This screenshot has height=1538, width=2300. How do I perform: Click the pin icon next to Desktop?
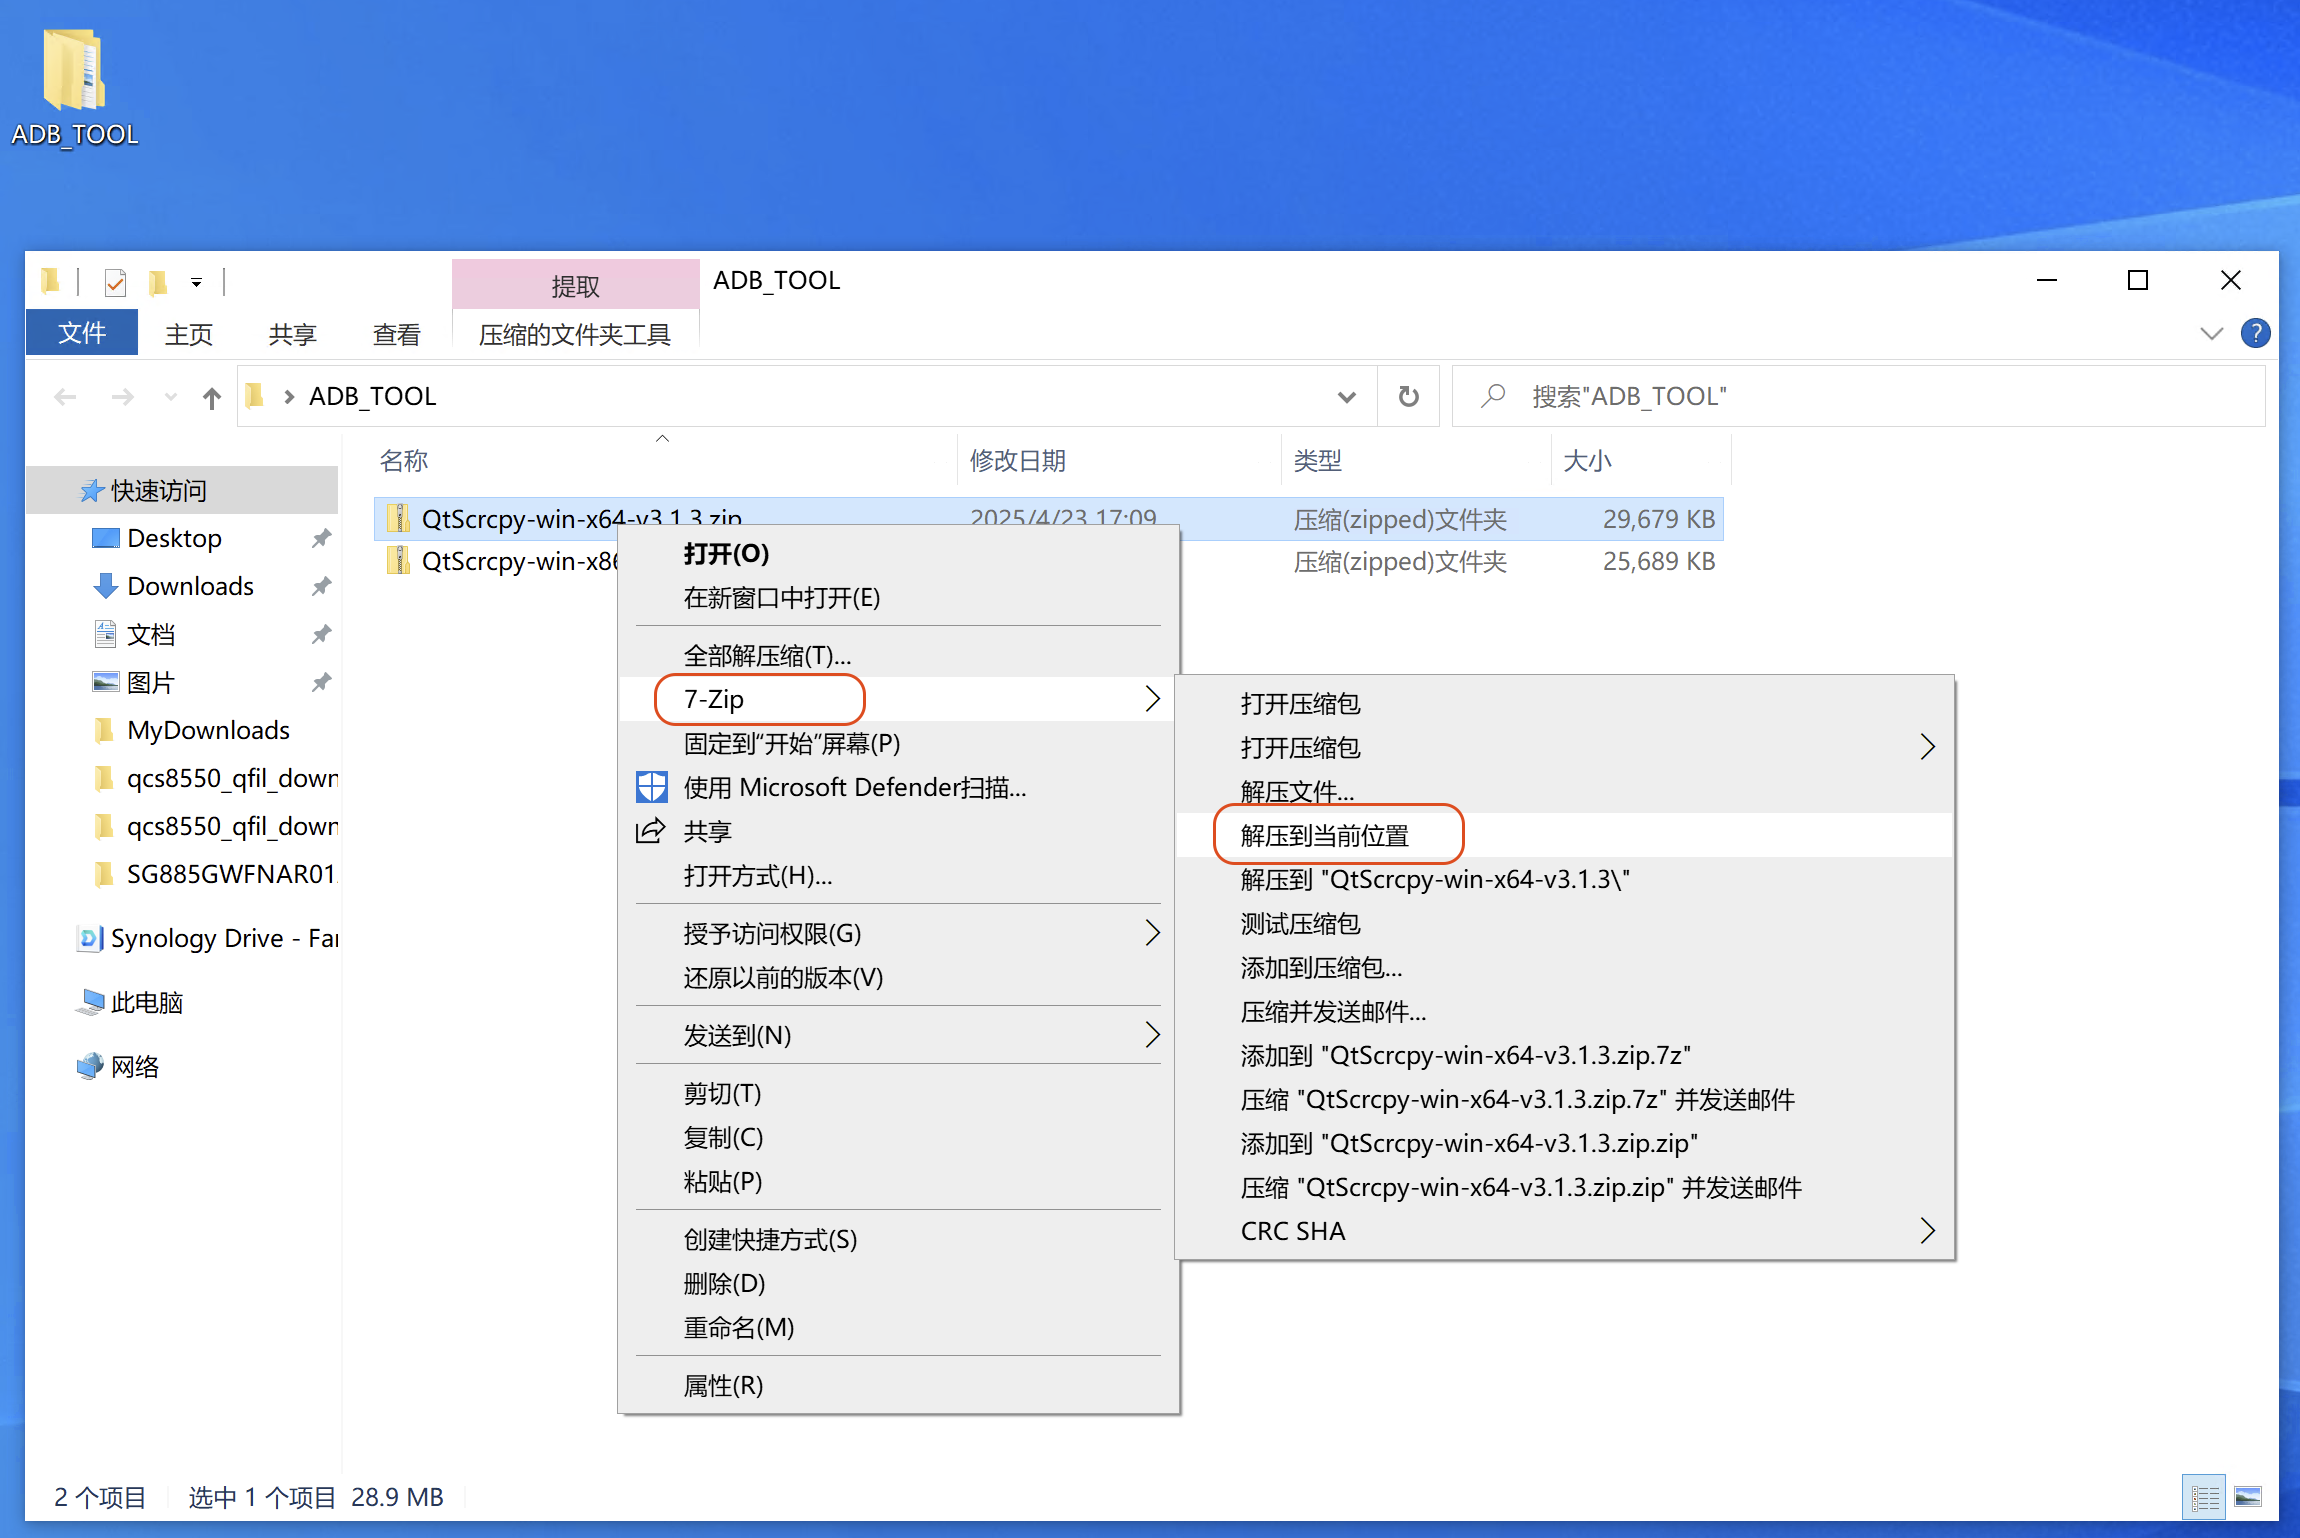click(x=320, y=539)
